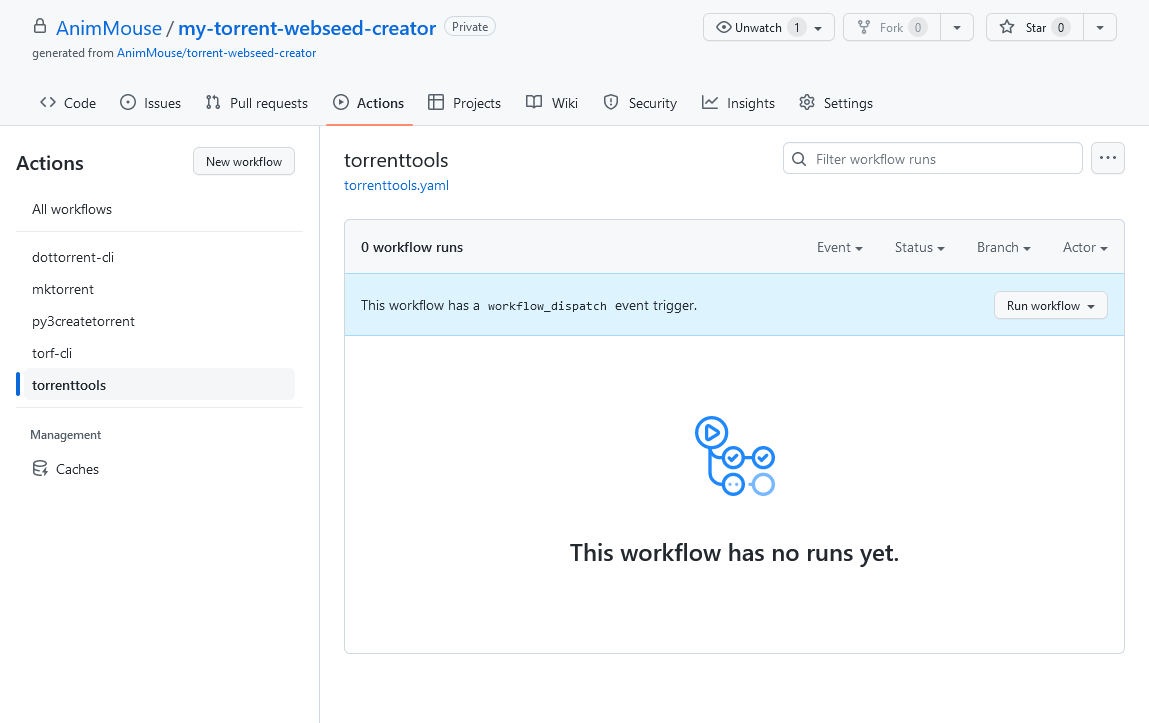
Task: Click the workflow illustration graphic
Action: [x=734, y=456]
